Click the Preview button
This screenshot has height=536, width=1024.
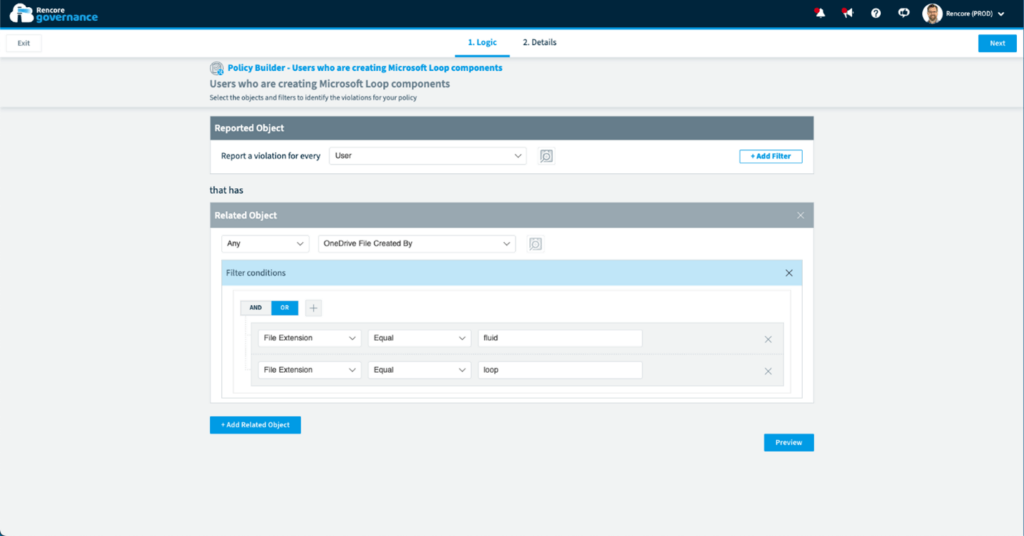[789, 443]
